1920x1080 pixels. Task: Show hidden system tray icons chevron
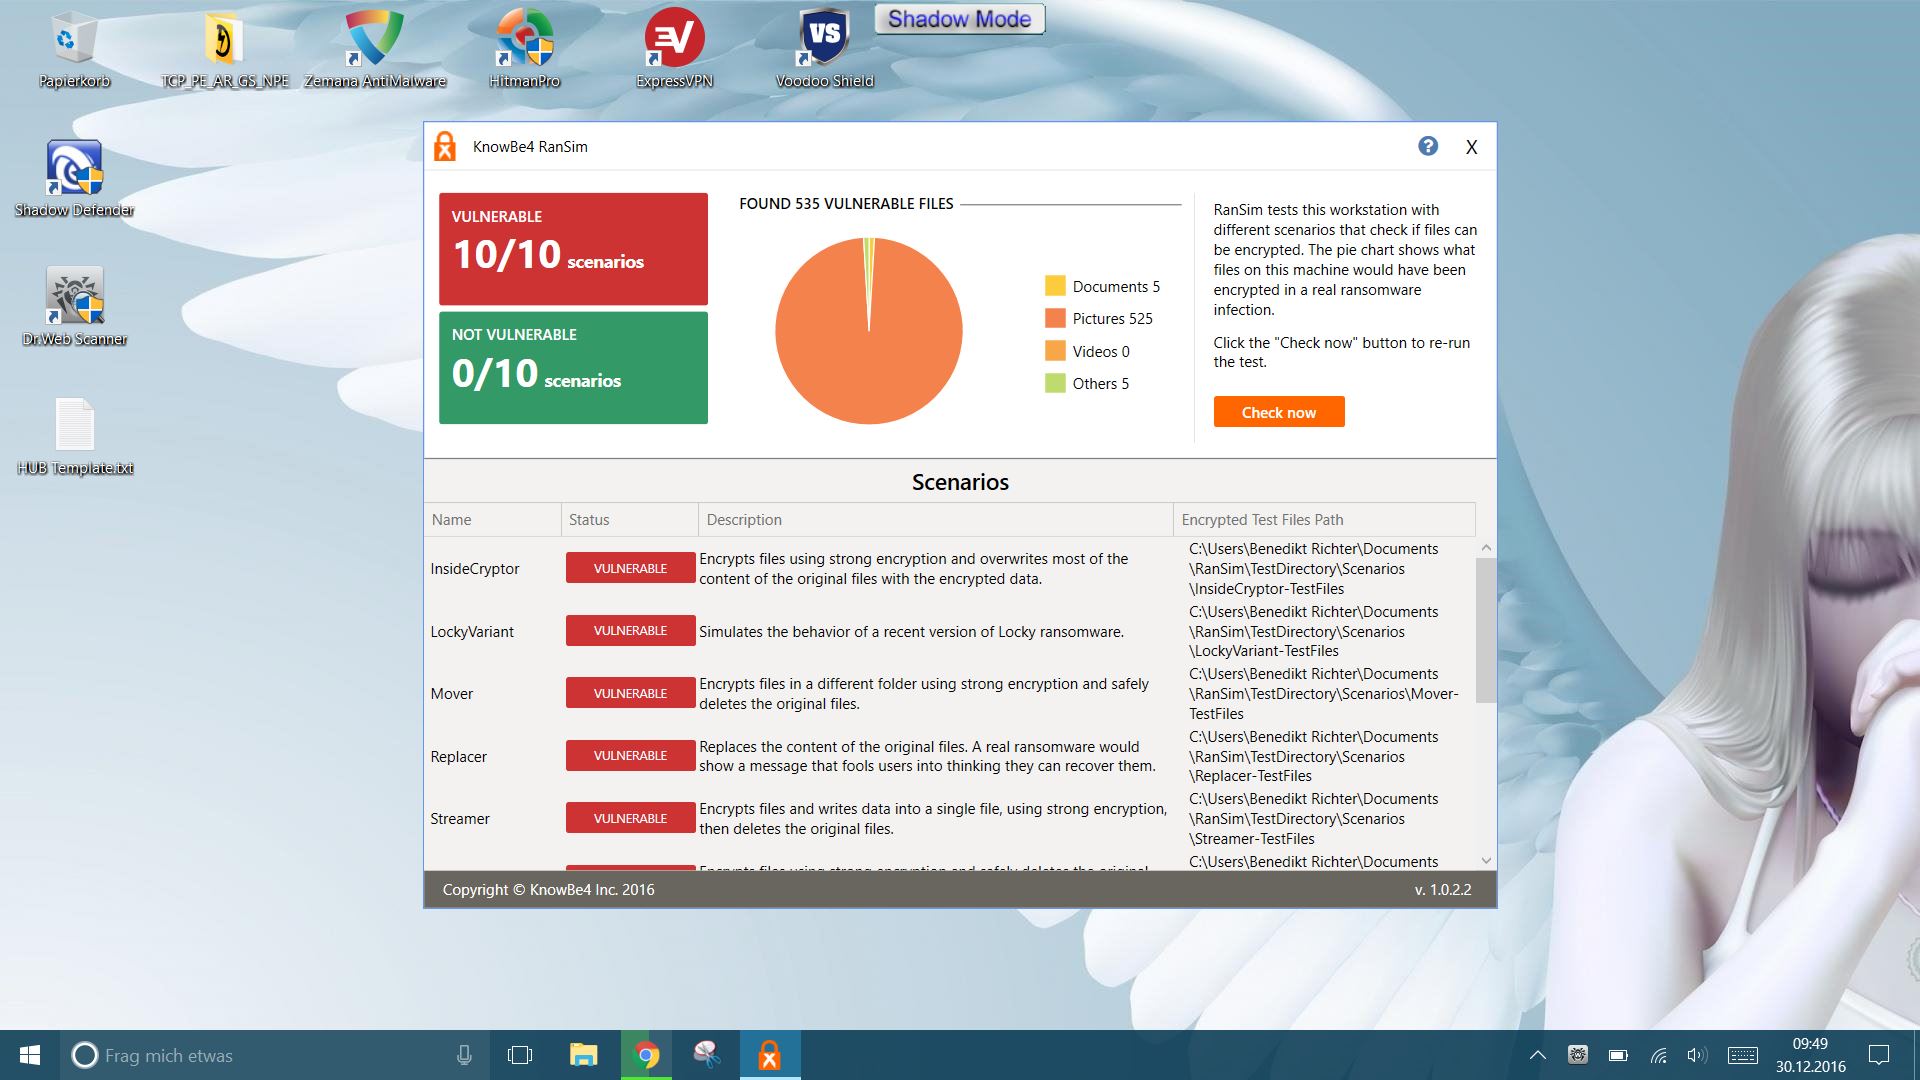(1538, 1055)
